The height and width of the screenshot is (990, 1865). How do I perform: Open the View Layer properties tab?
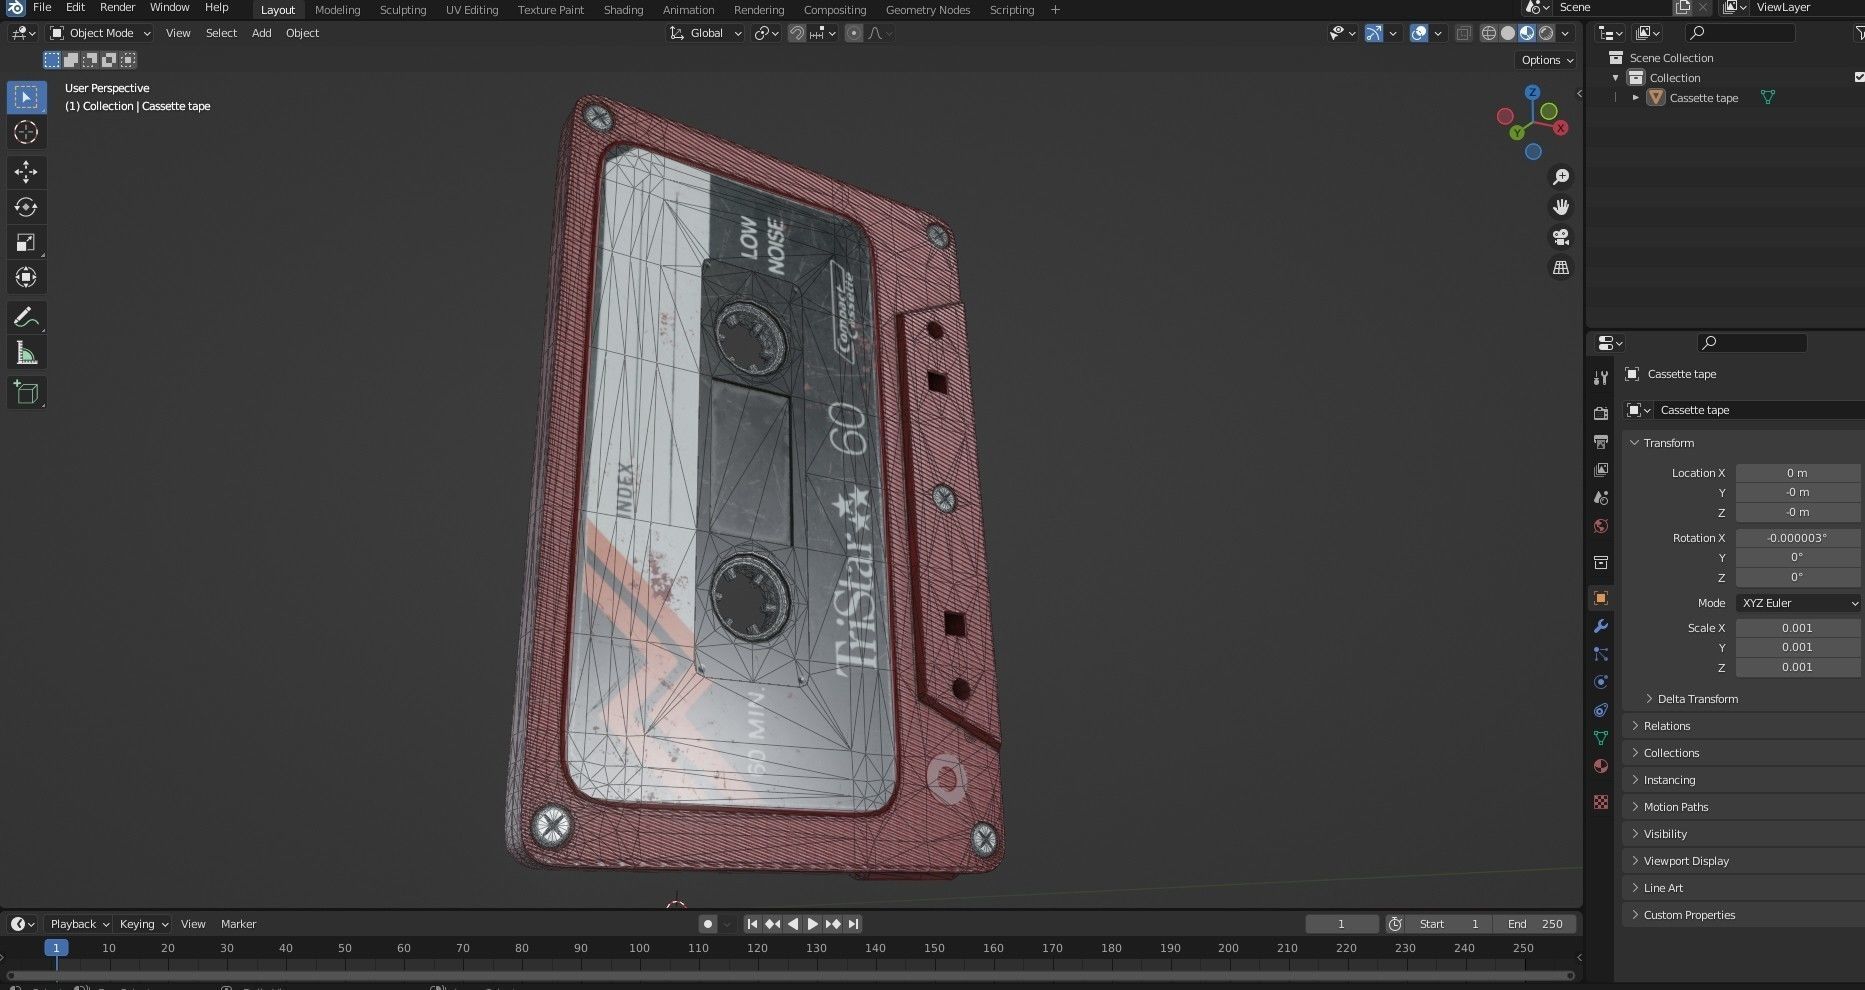point(1601,469)
